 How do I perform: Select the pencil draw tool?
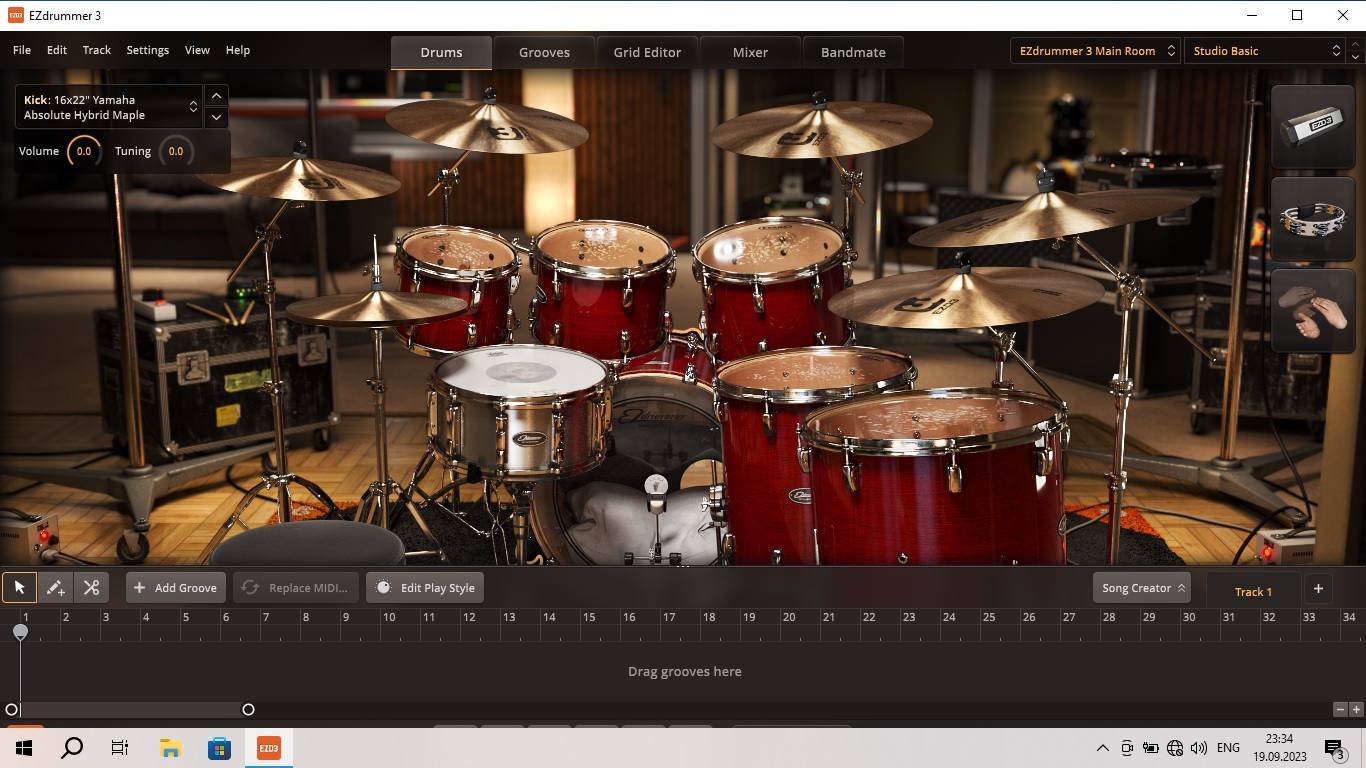(x=55, y=588)
